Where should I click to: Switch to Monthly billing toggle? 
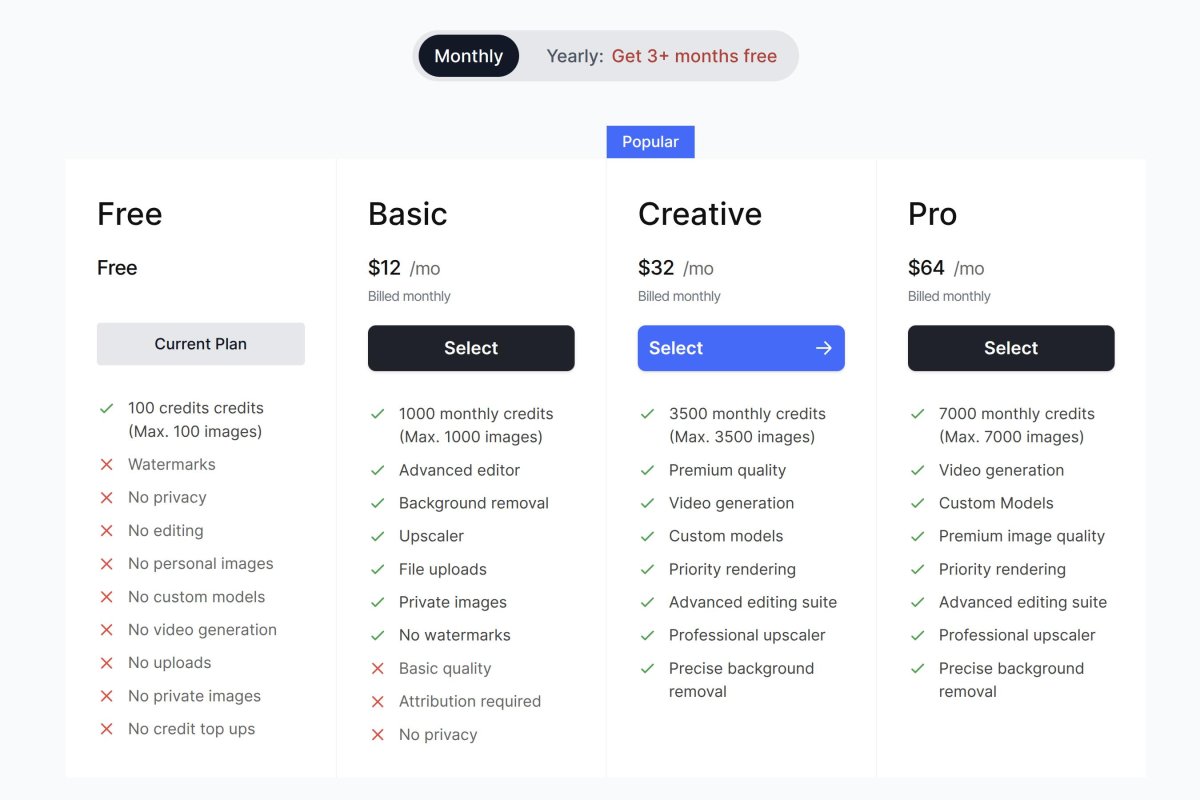[x=468, y=56]
